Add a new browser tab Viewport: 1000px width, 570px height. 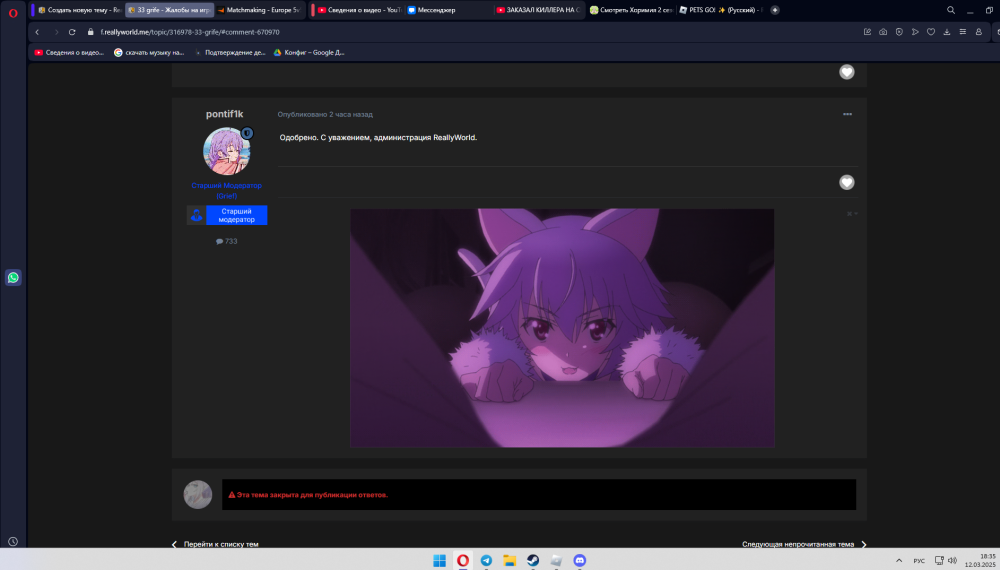pos(775,10)
